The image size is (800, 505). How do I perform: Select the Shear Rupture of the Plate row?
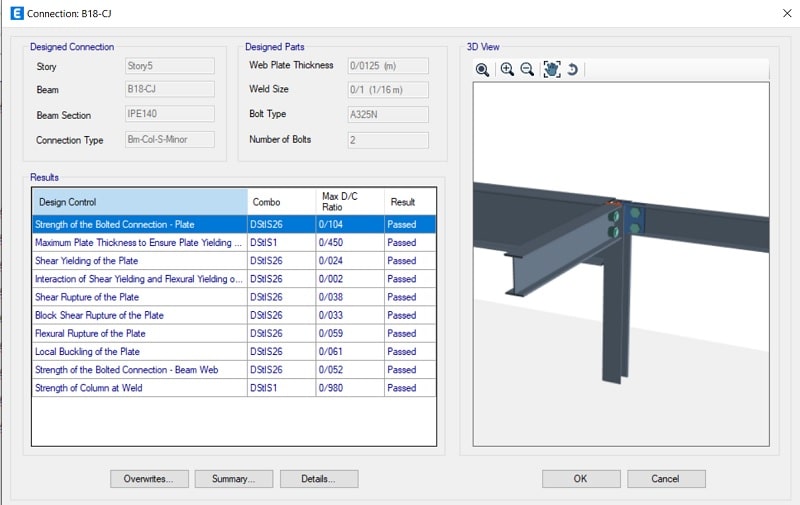point(234,297)
